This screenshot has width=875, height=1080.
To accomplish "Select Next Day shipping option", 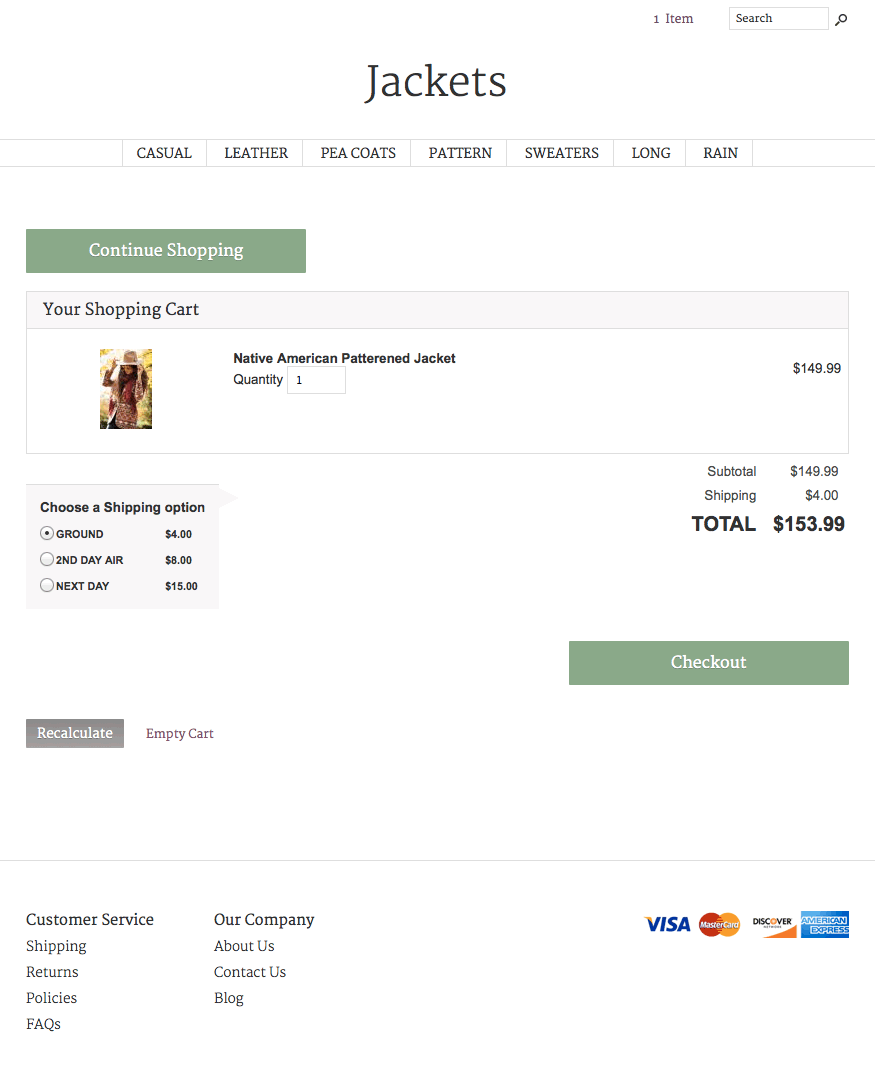I will (47, 586).
